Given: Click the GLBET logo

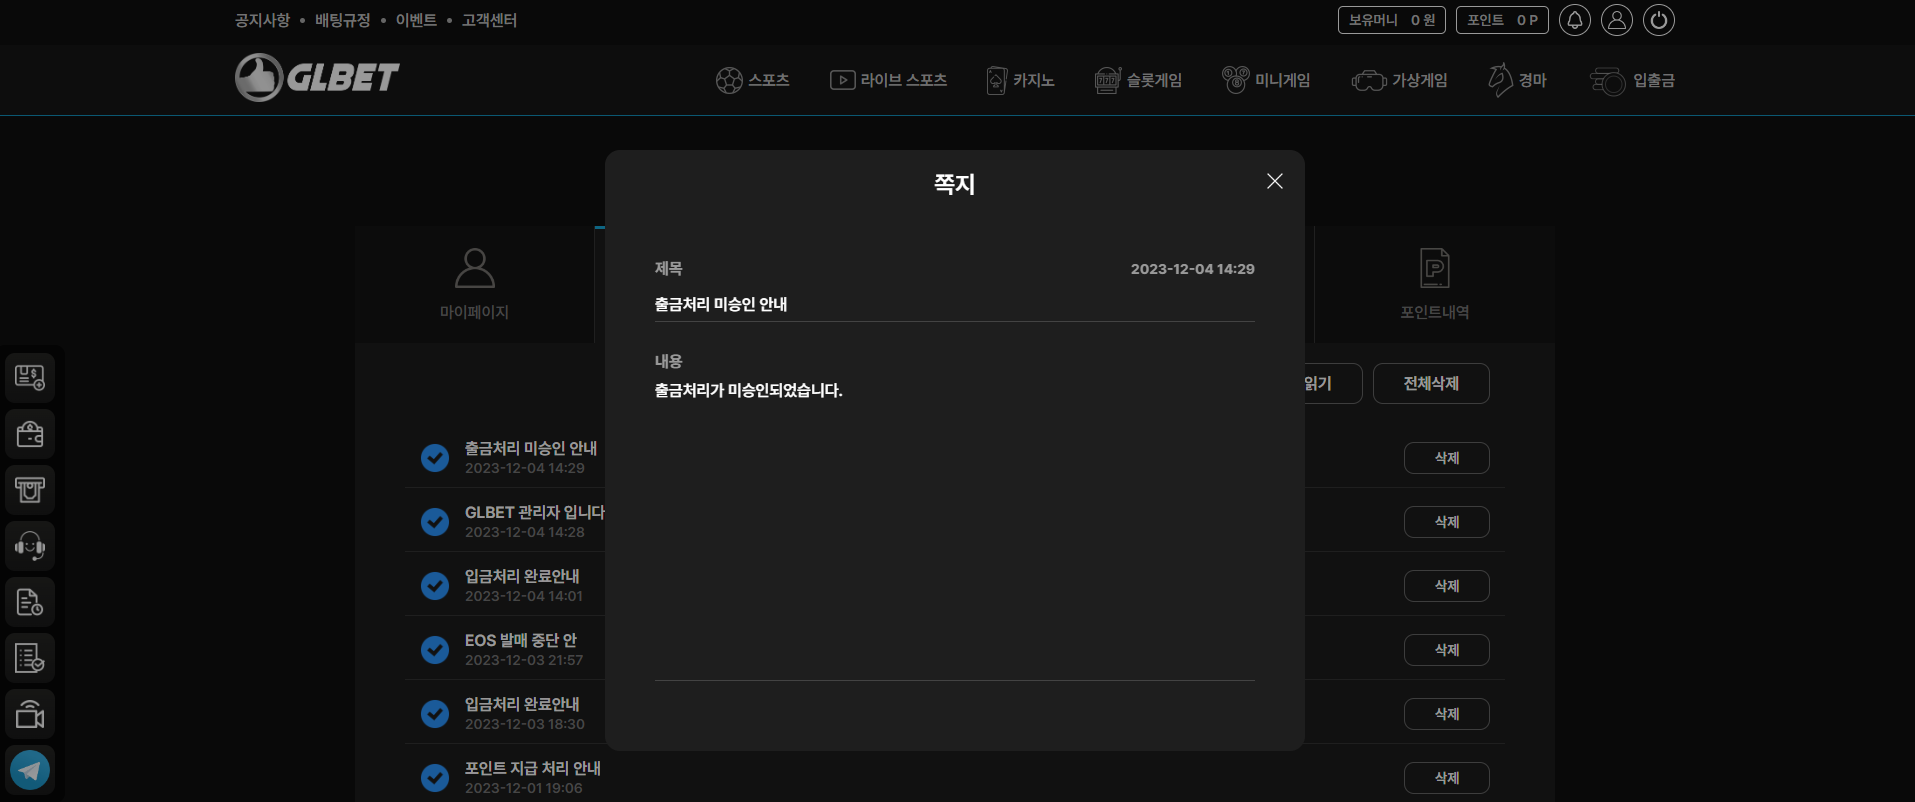Looking at the screenshot, I should pyautogui.click(x=317, y=77).
